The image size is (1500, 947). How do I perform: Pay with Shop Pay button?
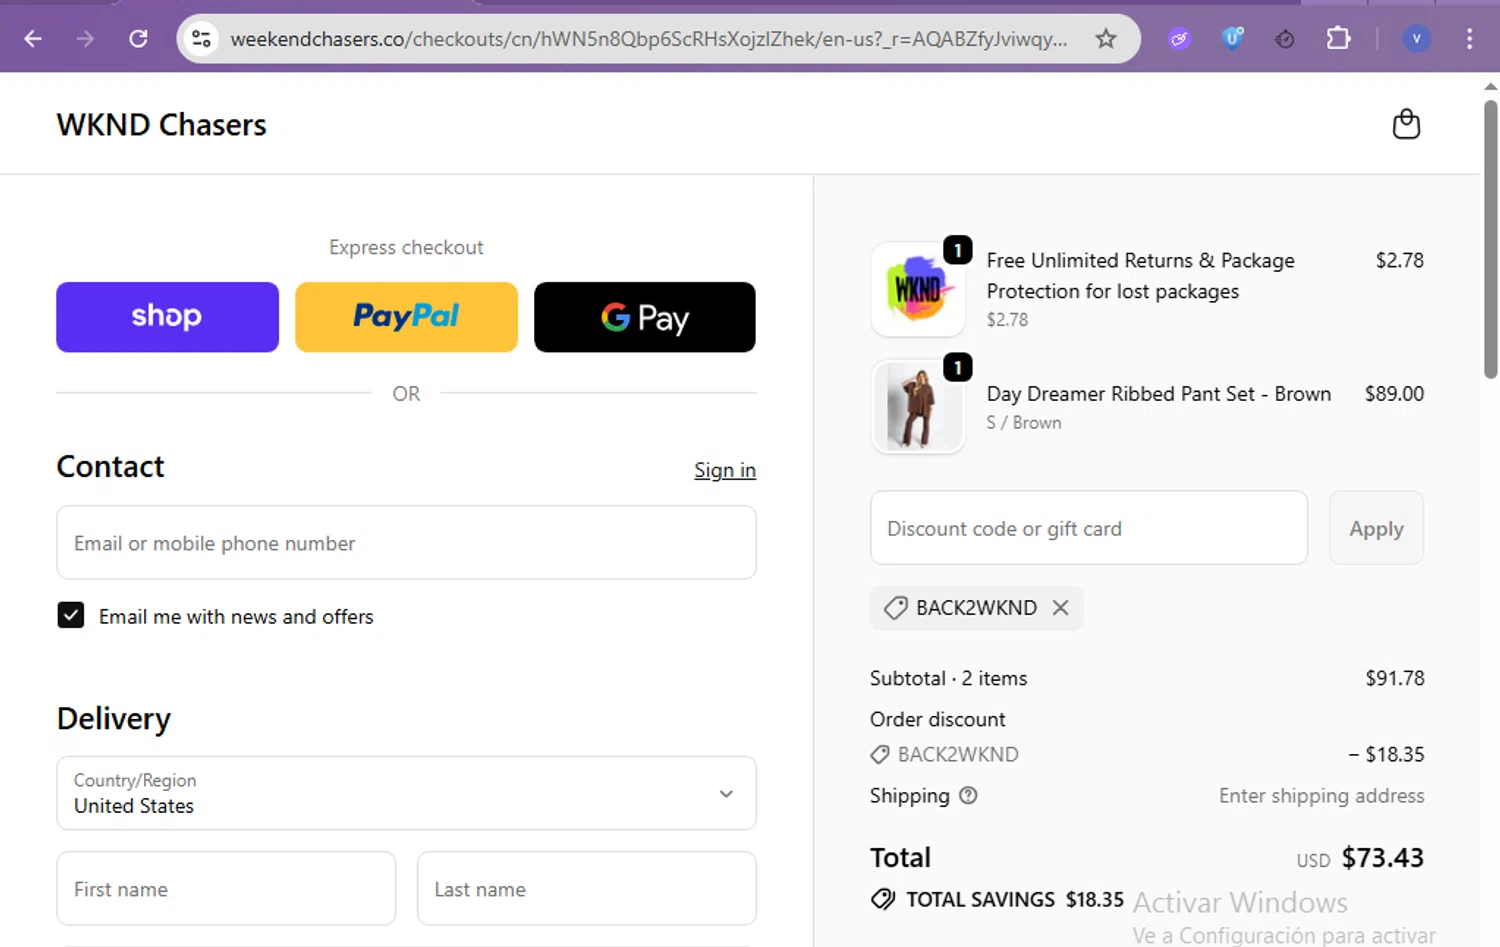point(167,317)
